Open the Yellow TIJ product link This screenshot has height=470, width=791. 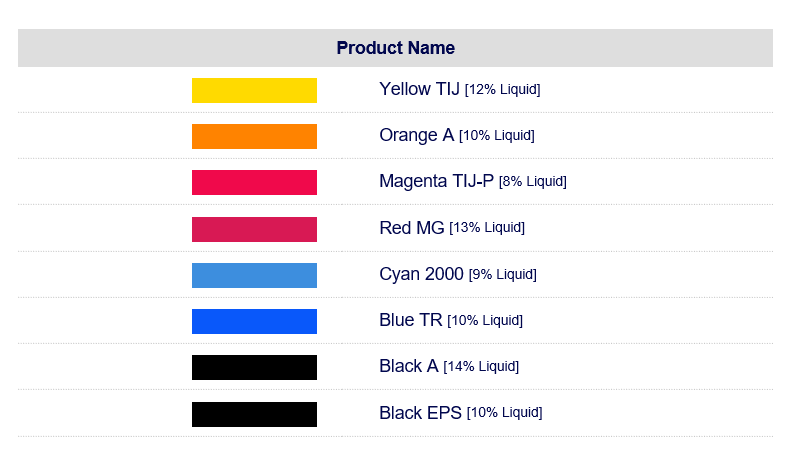coord(419,89)
